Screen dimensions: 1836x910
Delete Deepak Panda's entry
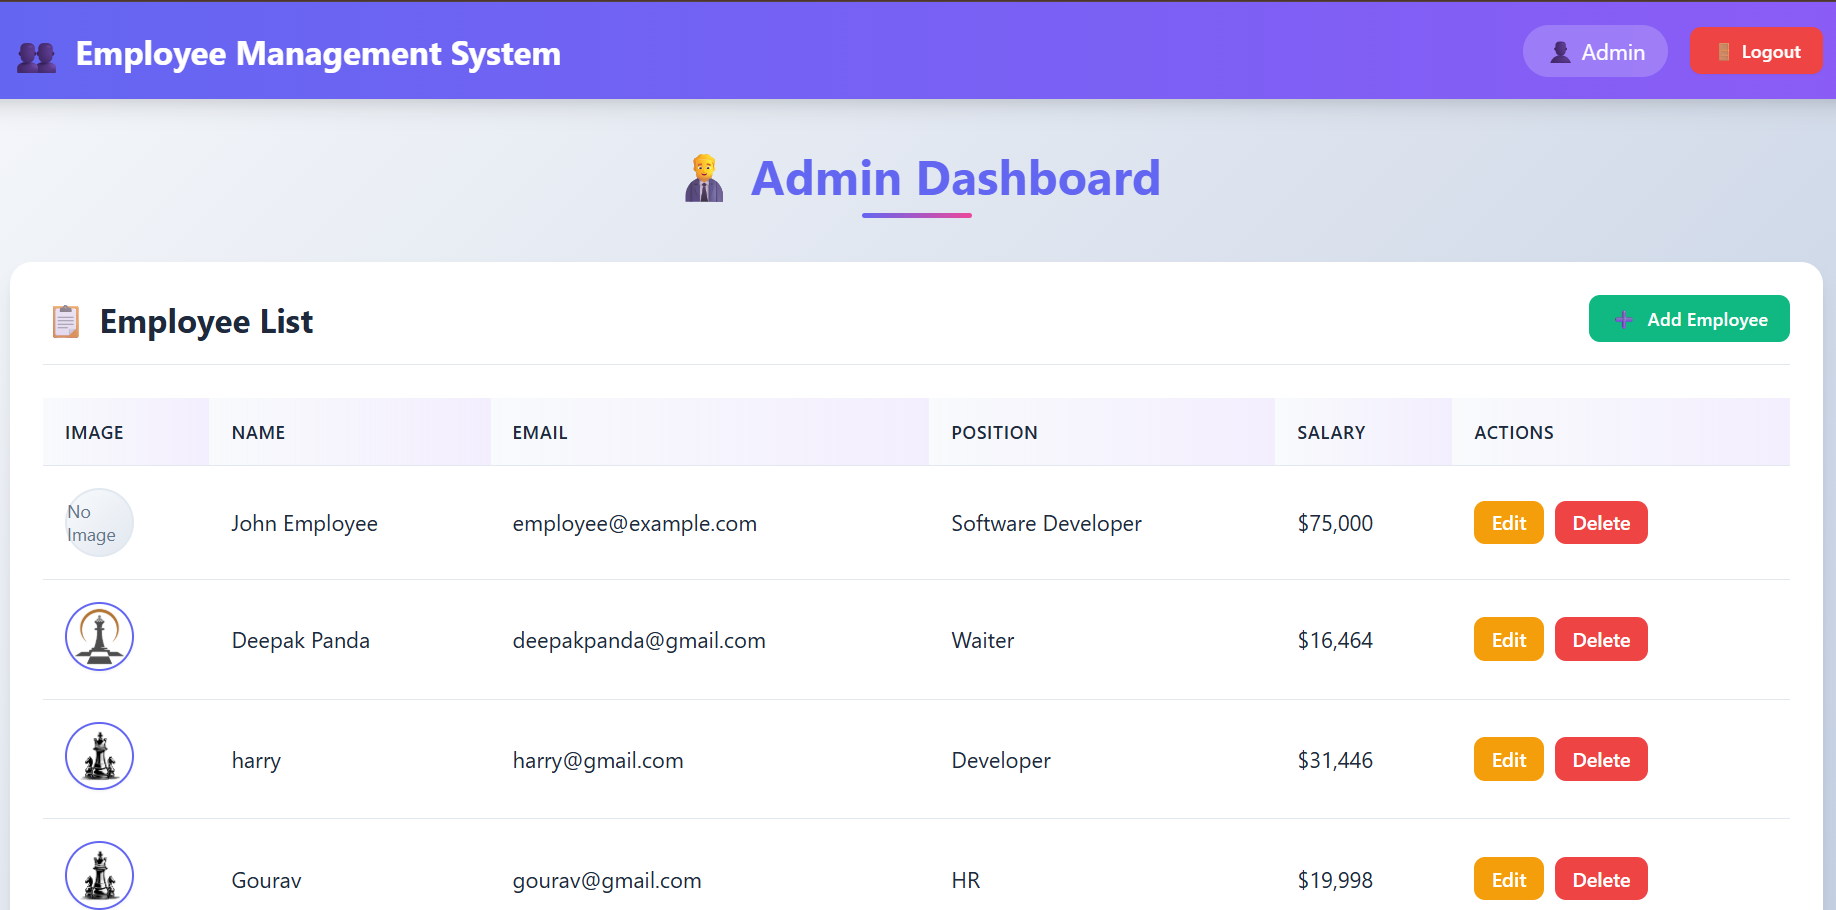(x=1600, y=639)
